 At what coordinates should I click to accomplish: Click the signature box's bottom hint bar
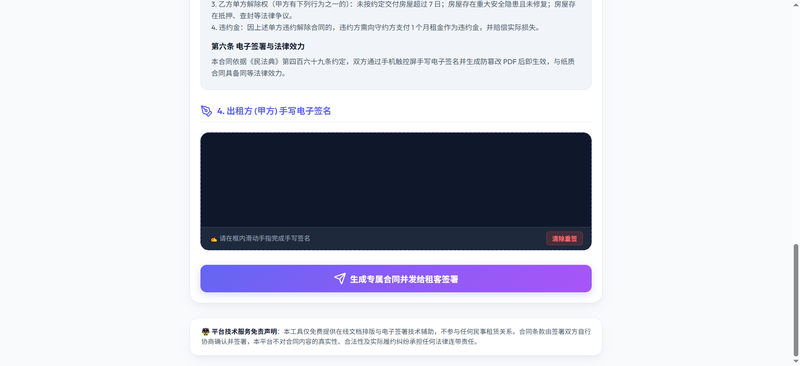tap(396, 238)
